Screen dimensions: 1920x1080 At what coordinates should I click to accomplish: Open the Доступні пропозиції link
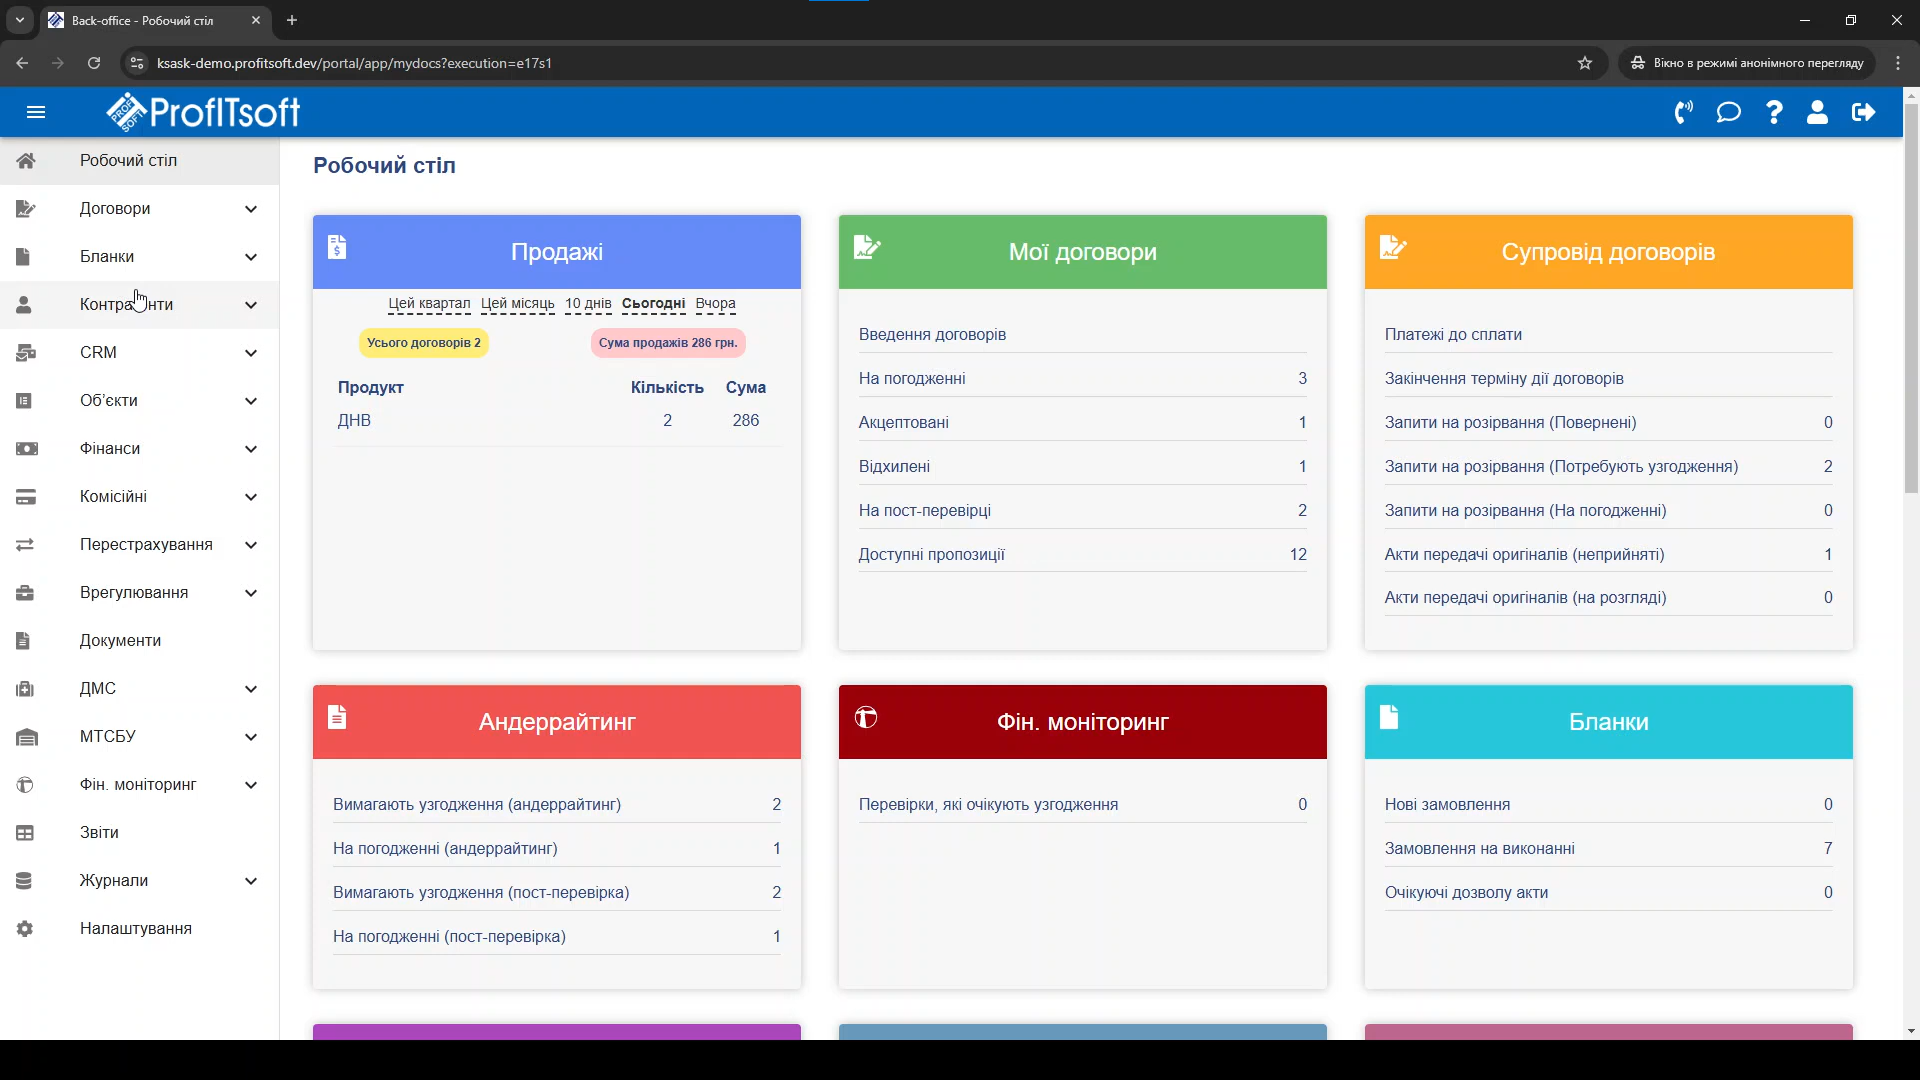pyautogui.click(x=931, y=555)
